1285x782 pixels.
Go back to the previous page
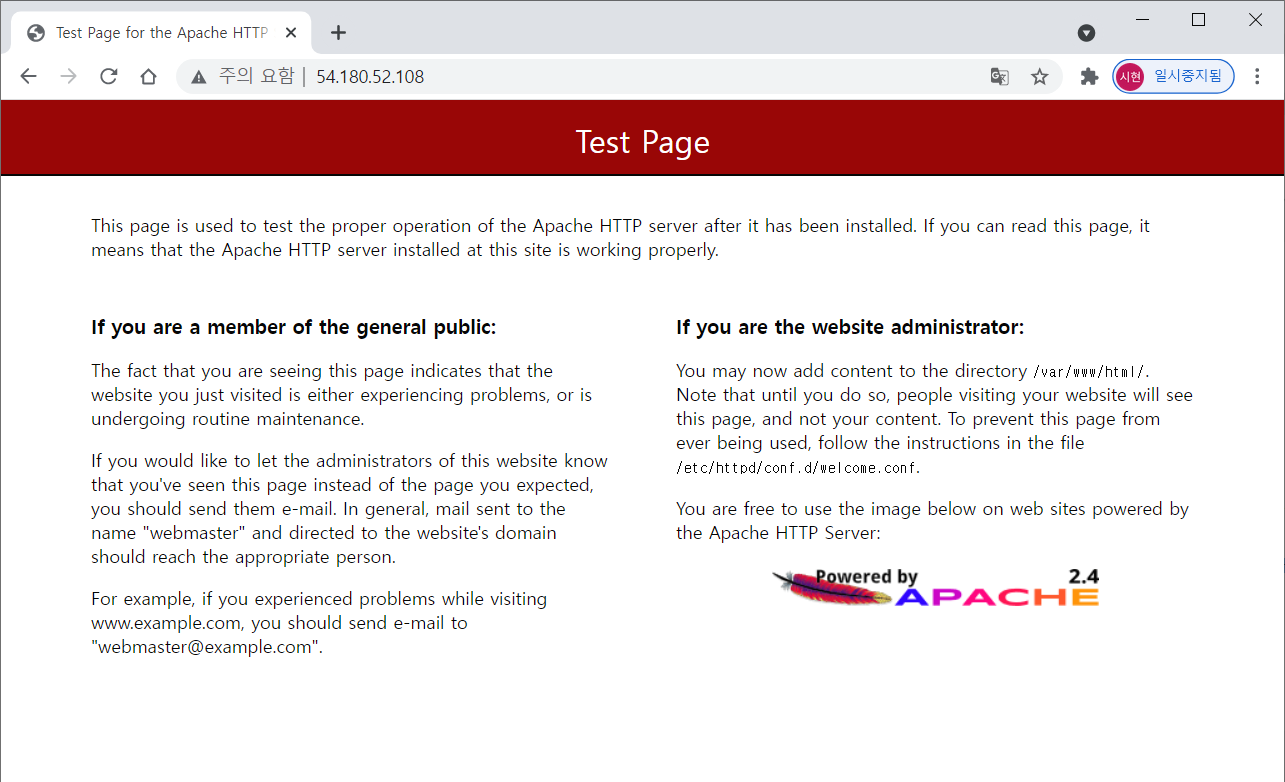tap(28, 77)
